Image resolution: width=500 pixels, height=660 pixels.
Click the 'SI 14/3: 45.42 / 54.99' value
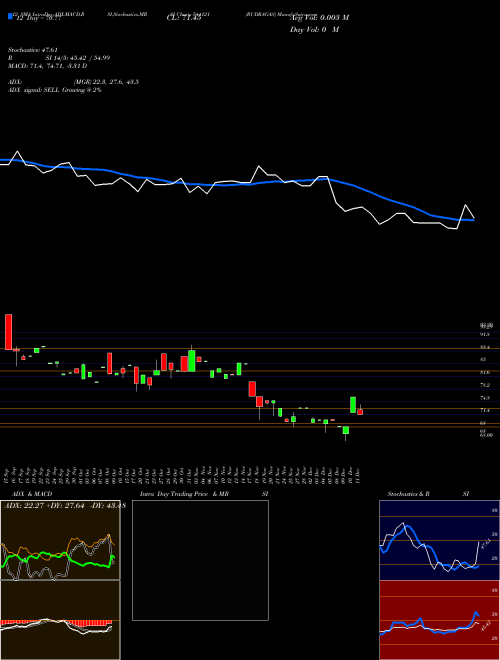pos(78,58)
